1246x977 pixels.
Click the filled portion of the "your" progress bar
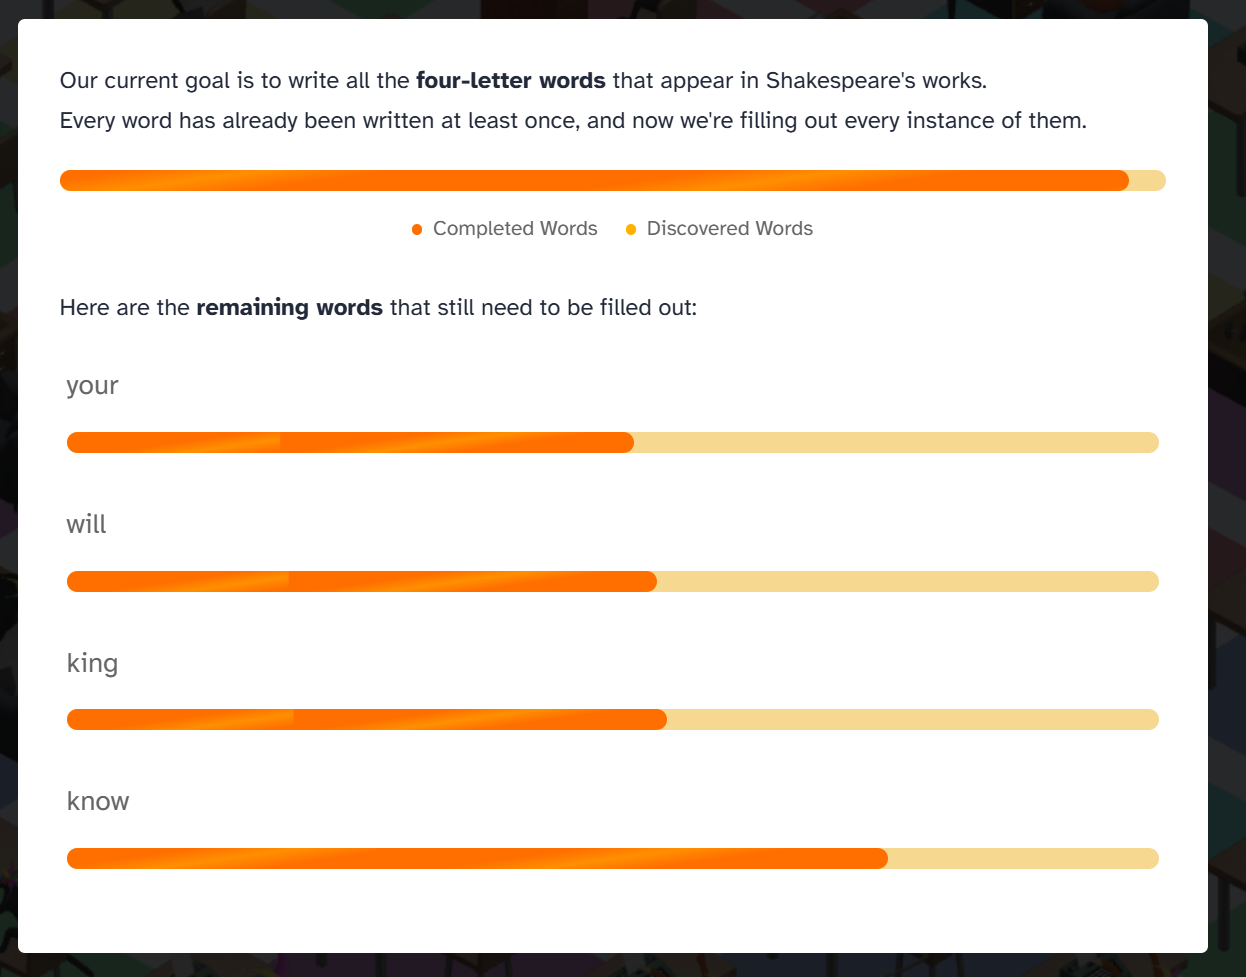point(350,443)
